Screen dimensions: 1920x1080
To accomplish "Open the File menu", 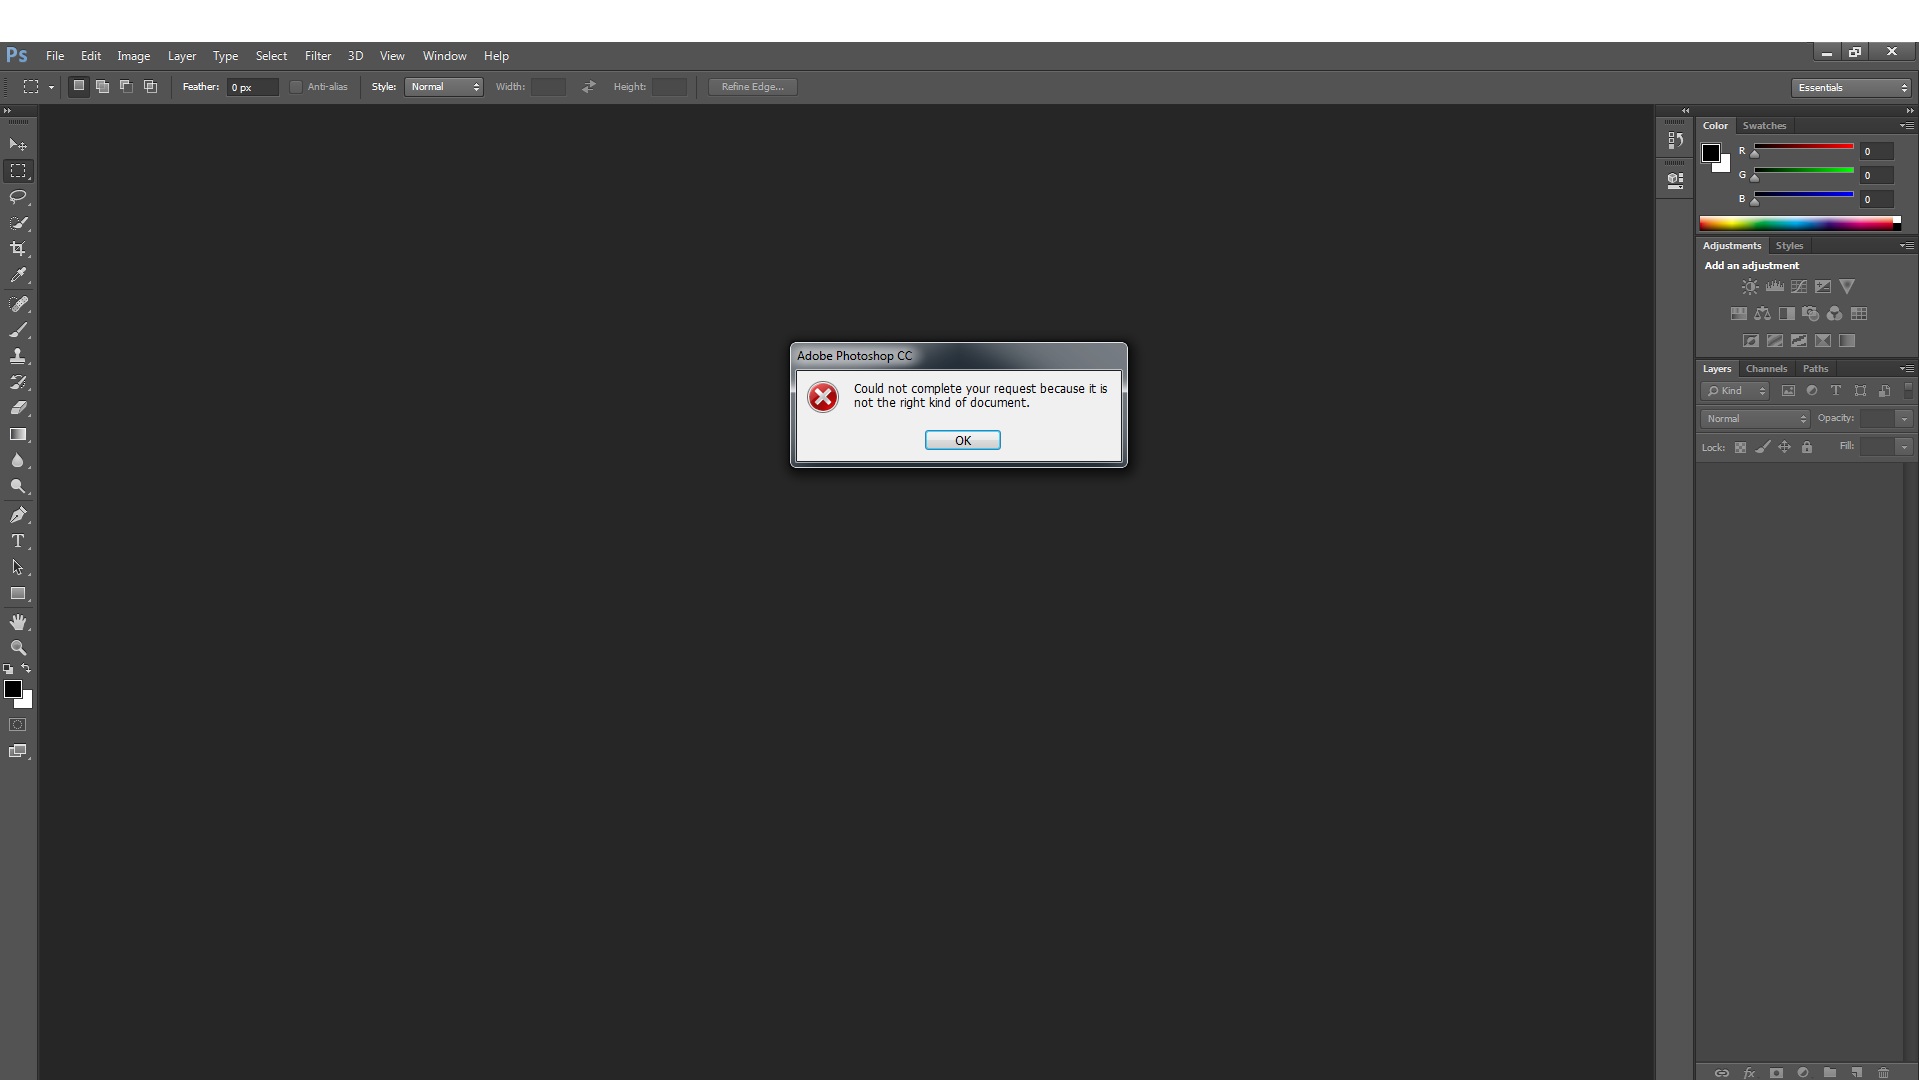I will [55, 56].
